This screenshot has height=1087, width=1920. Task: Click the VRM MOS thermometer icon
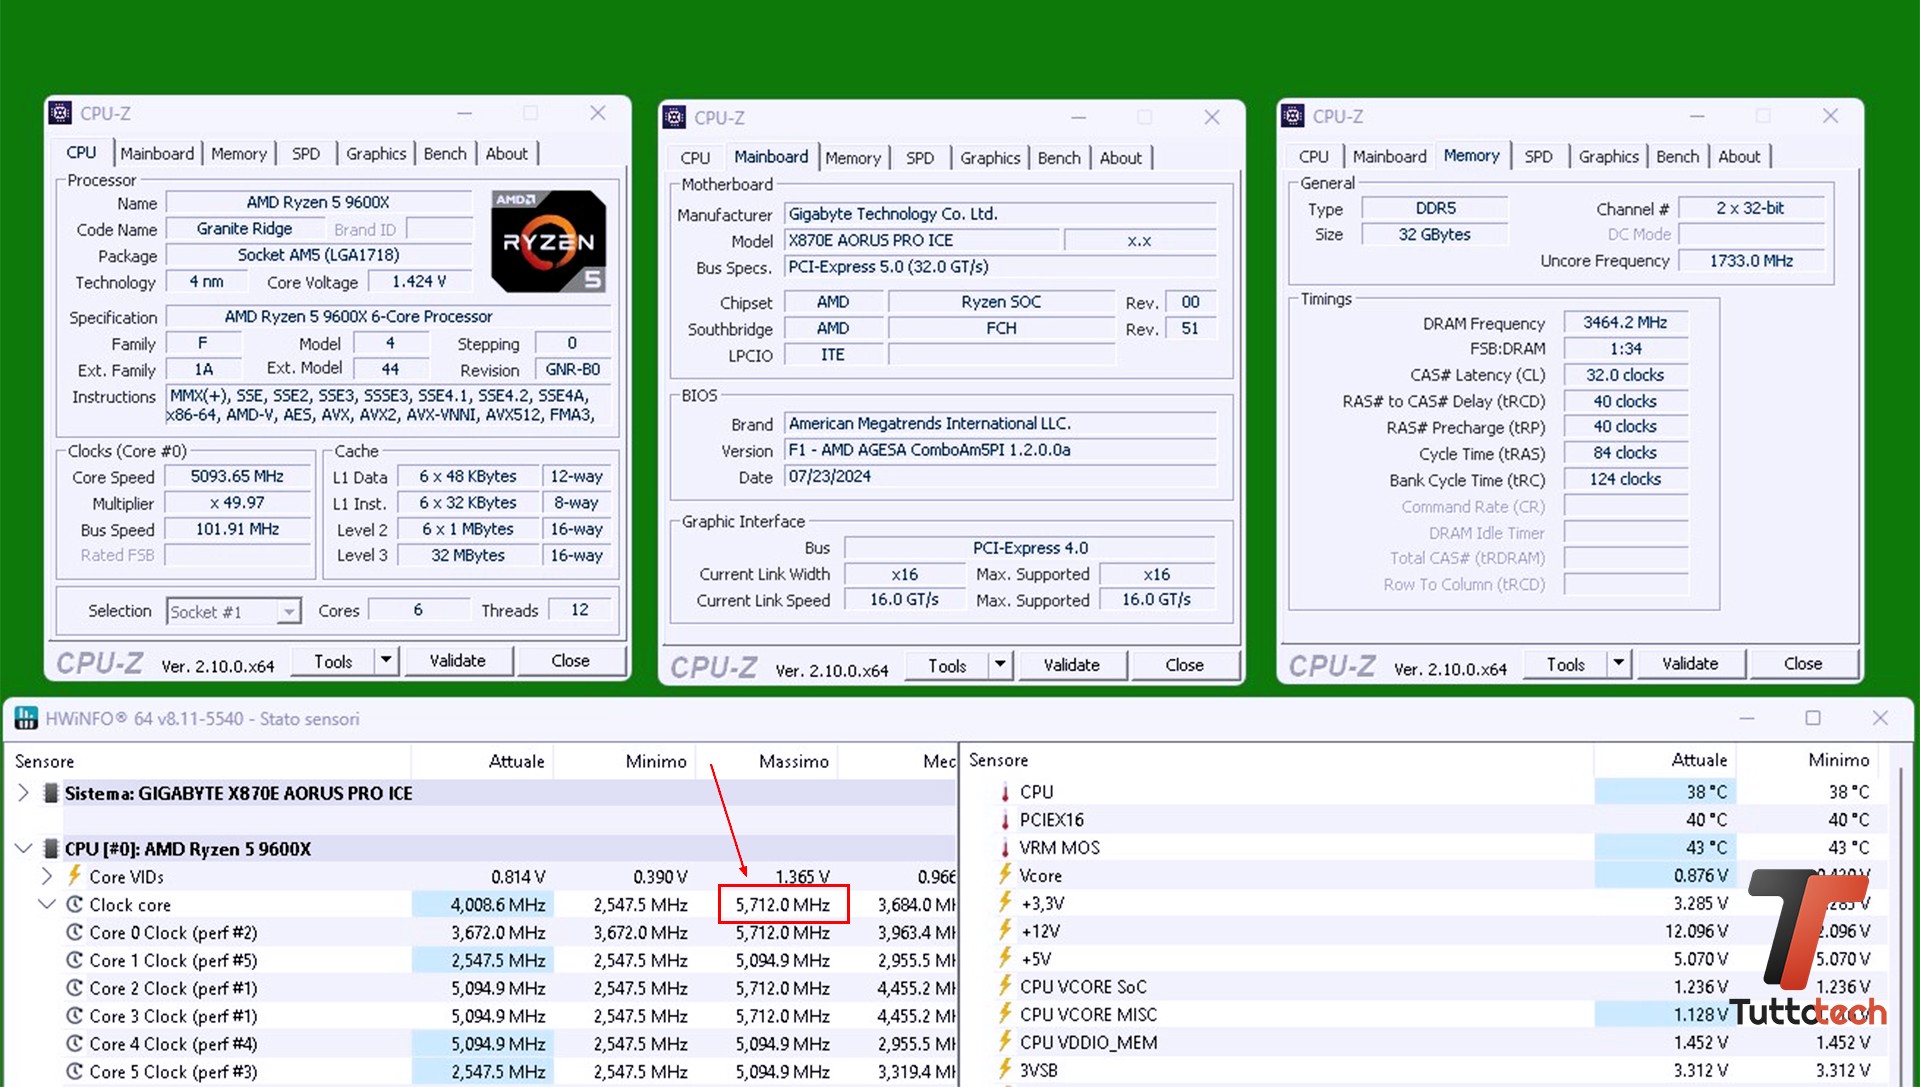(1004, 847)
